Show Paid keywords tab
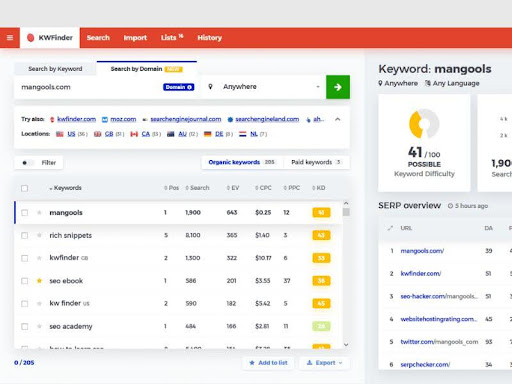Viewport: 512px width, 384px height. point(316,162)
